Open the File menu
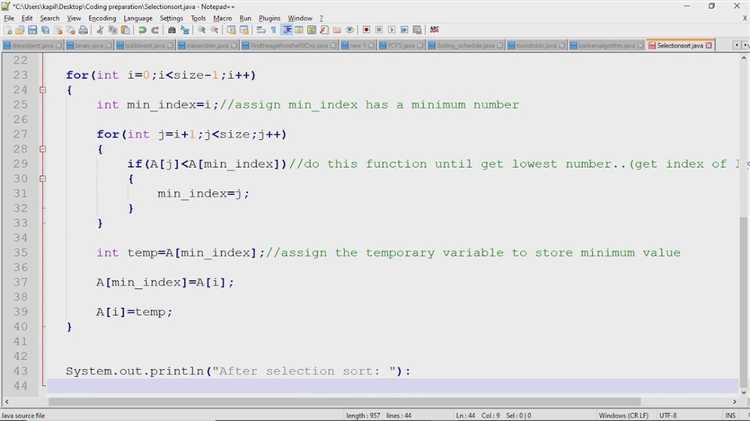 click(x=9, y=18)
